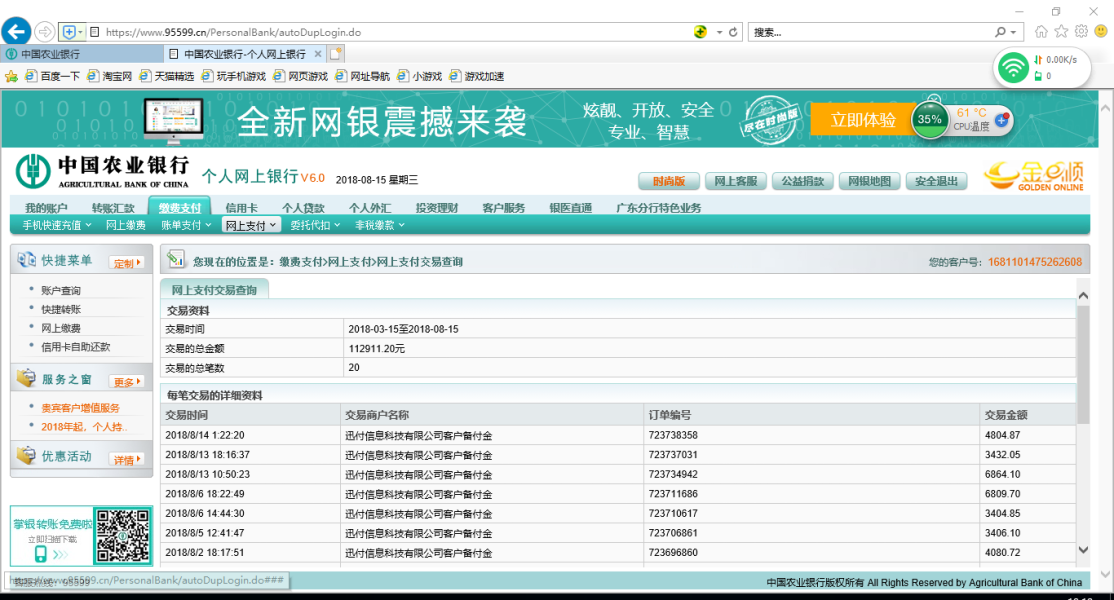Open the favorites star icon at top right
The image size is (1114, 600).
coord(1061,31)
